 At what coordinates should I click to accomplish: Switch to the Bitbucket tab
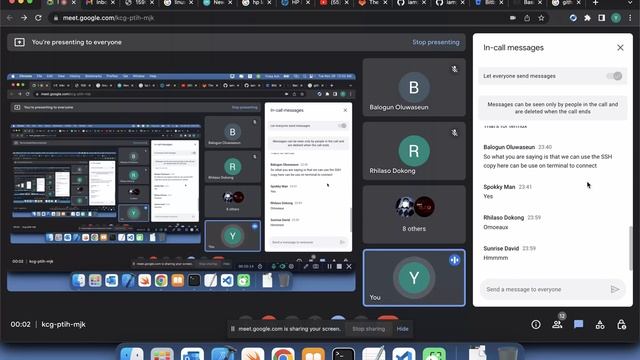(487, 2)
